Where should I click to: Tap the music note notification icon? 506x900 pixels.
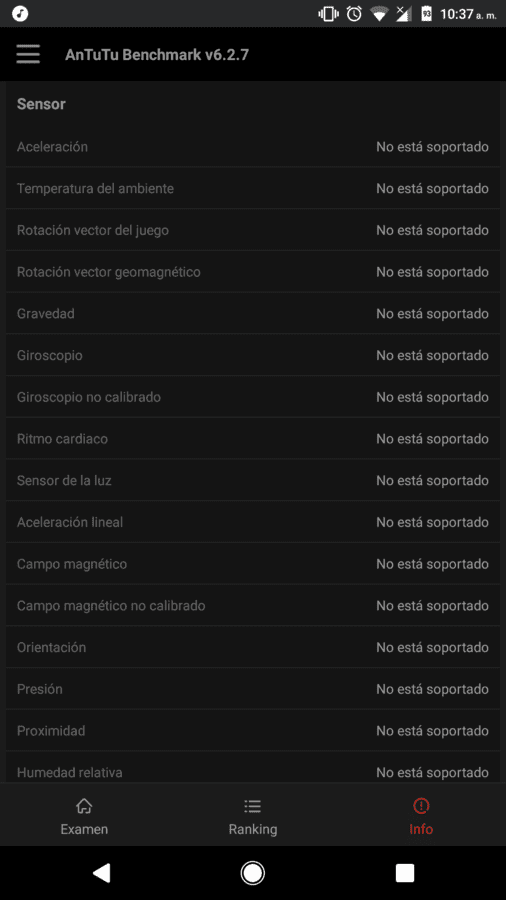(20, 13)
